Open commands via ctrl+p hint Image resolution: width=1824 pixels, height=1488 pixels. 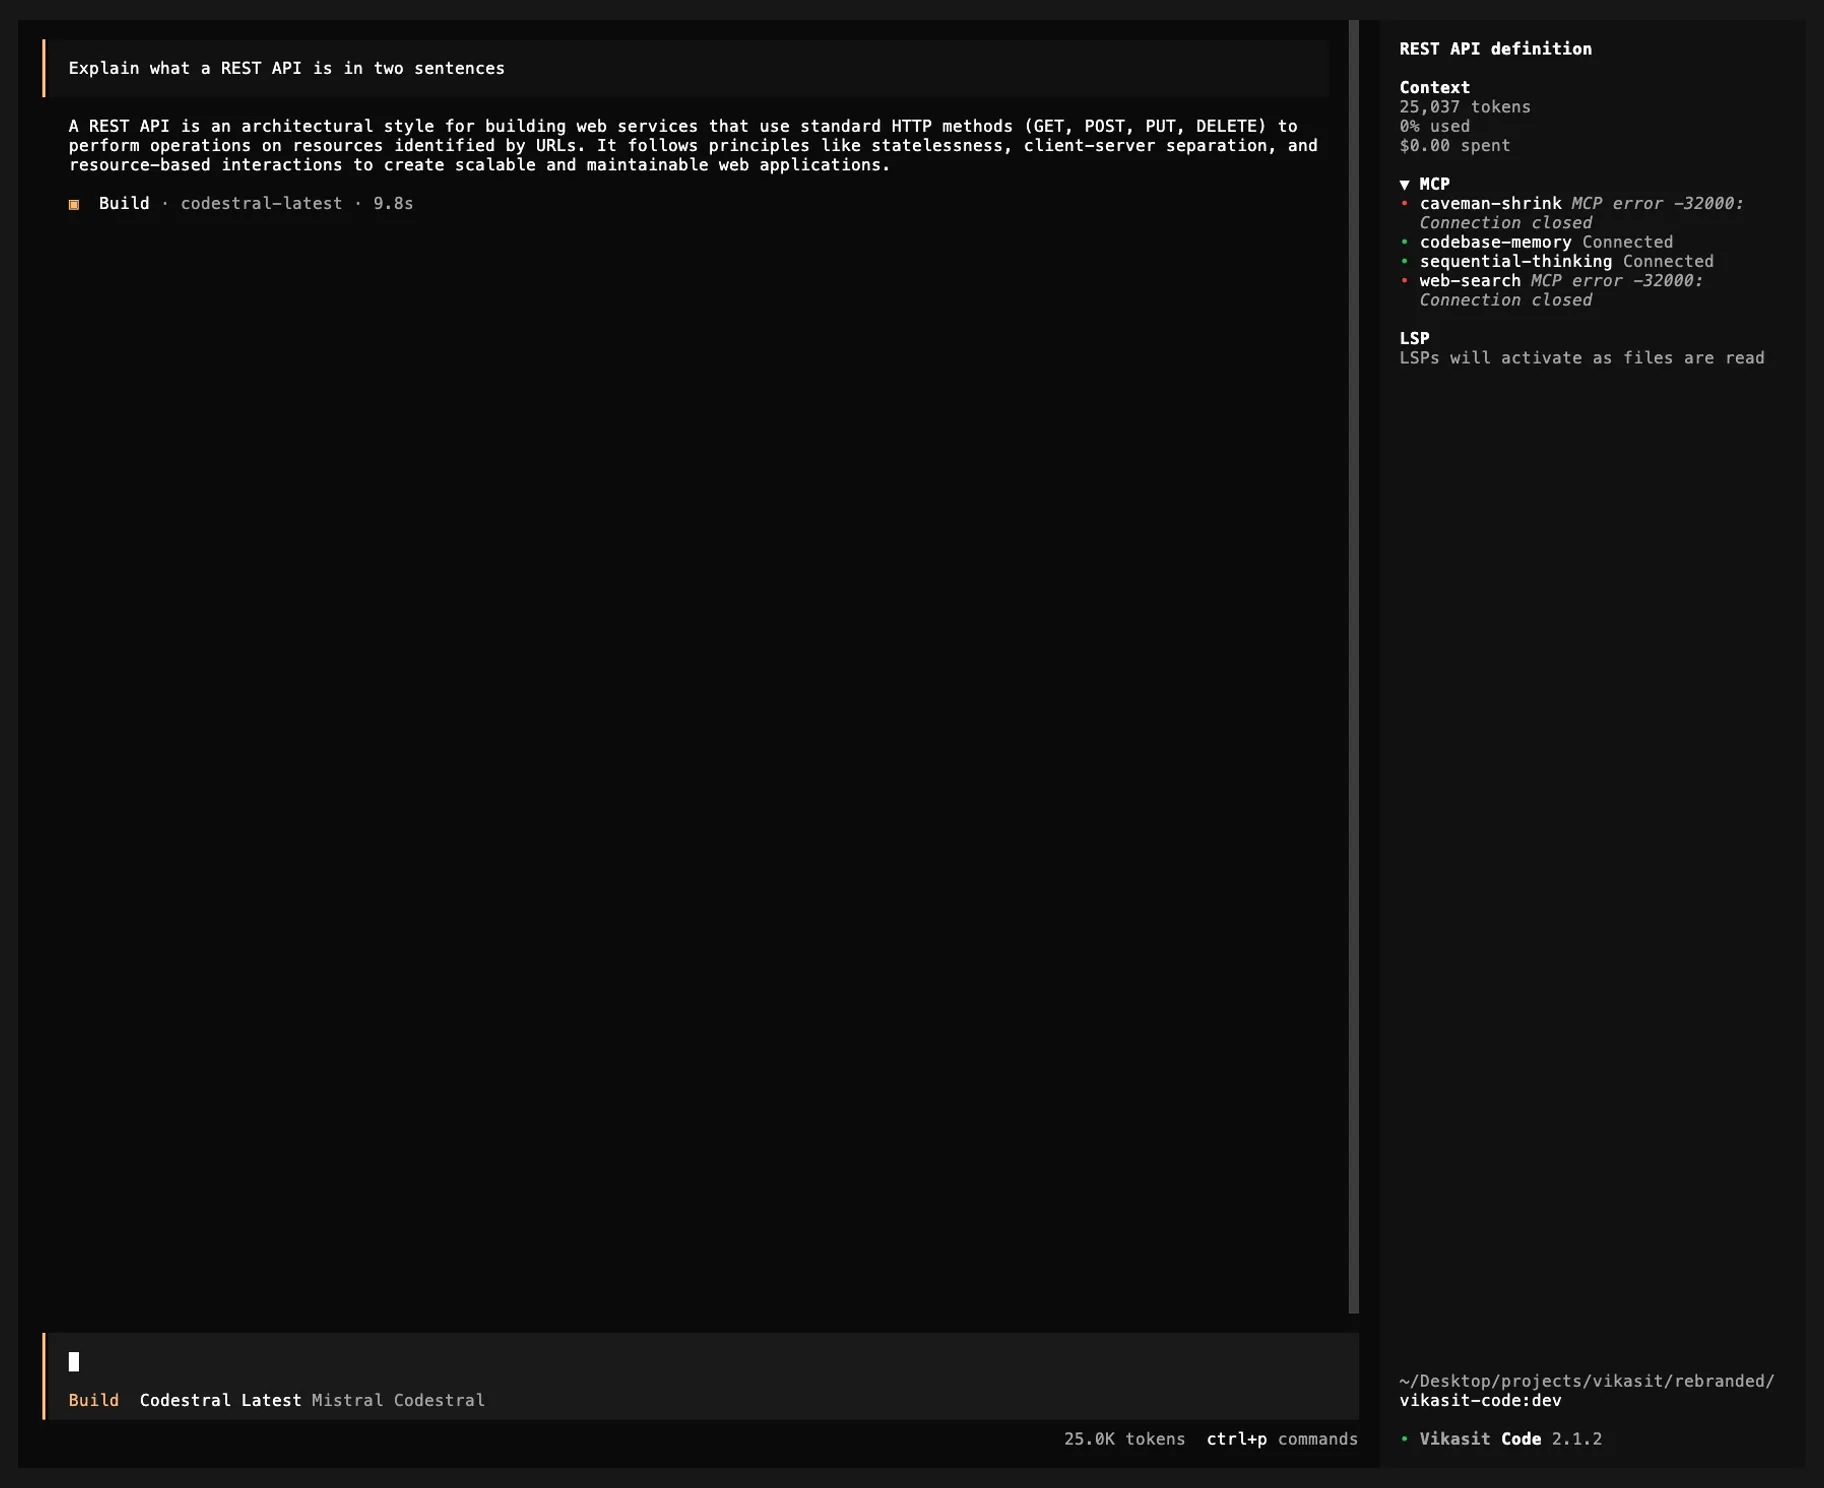[x=1282, y=1439]
